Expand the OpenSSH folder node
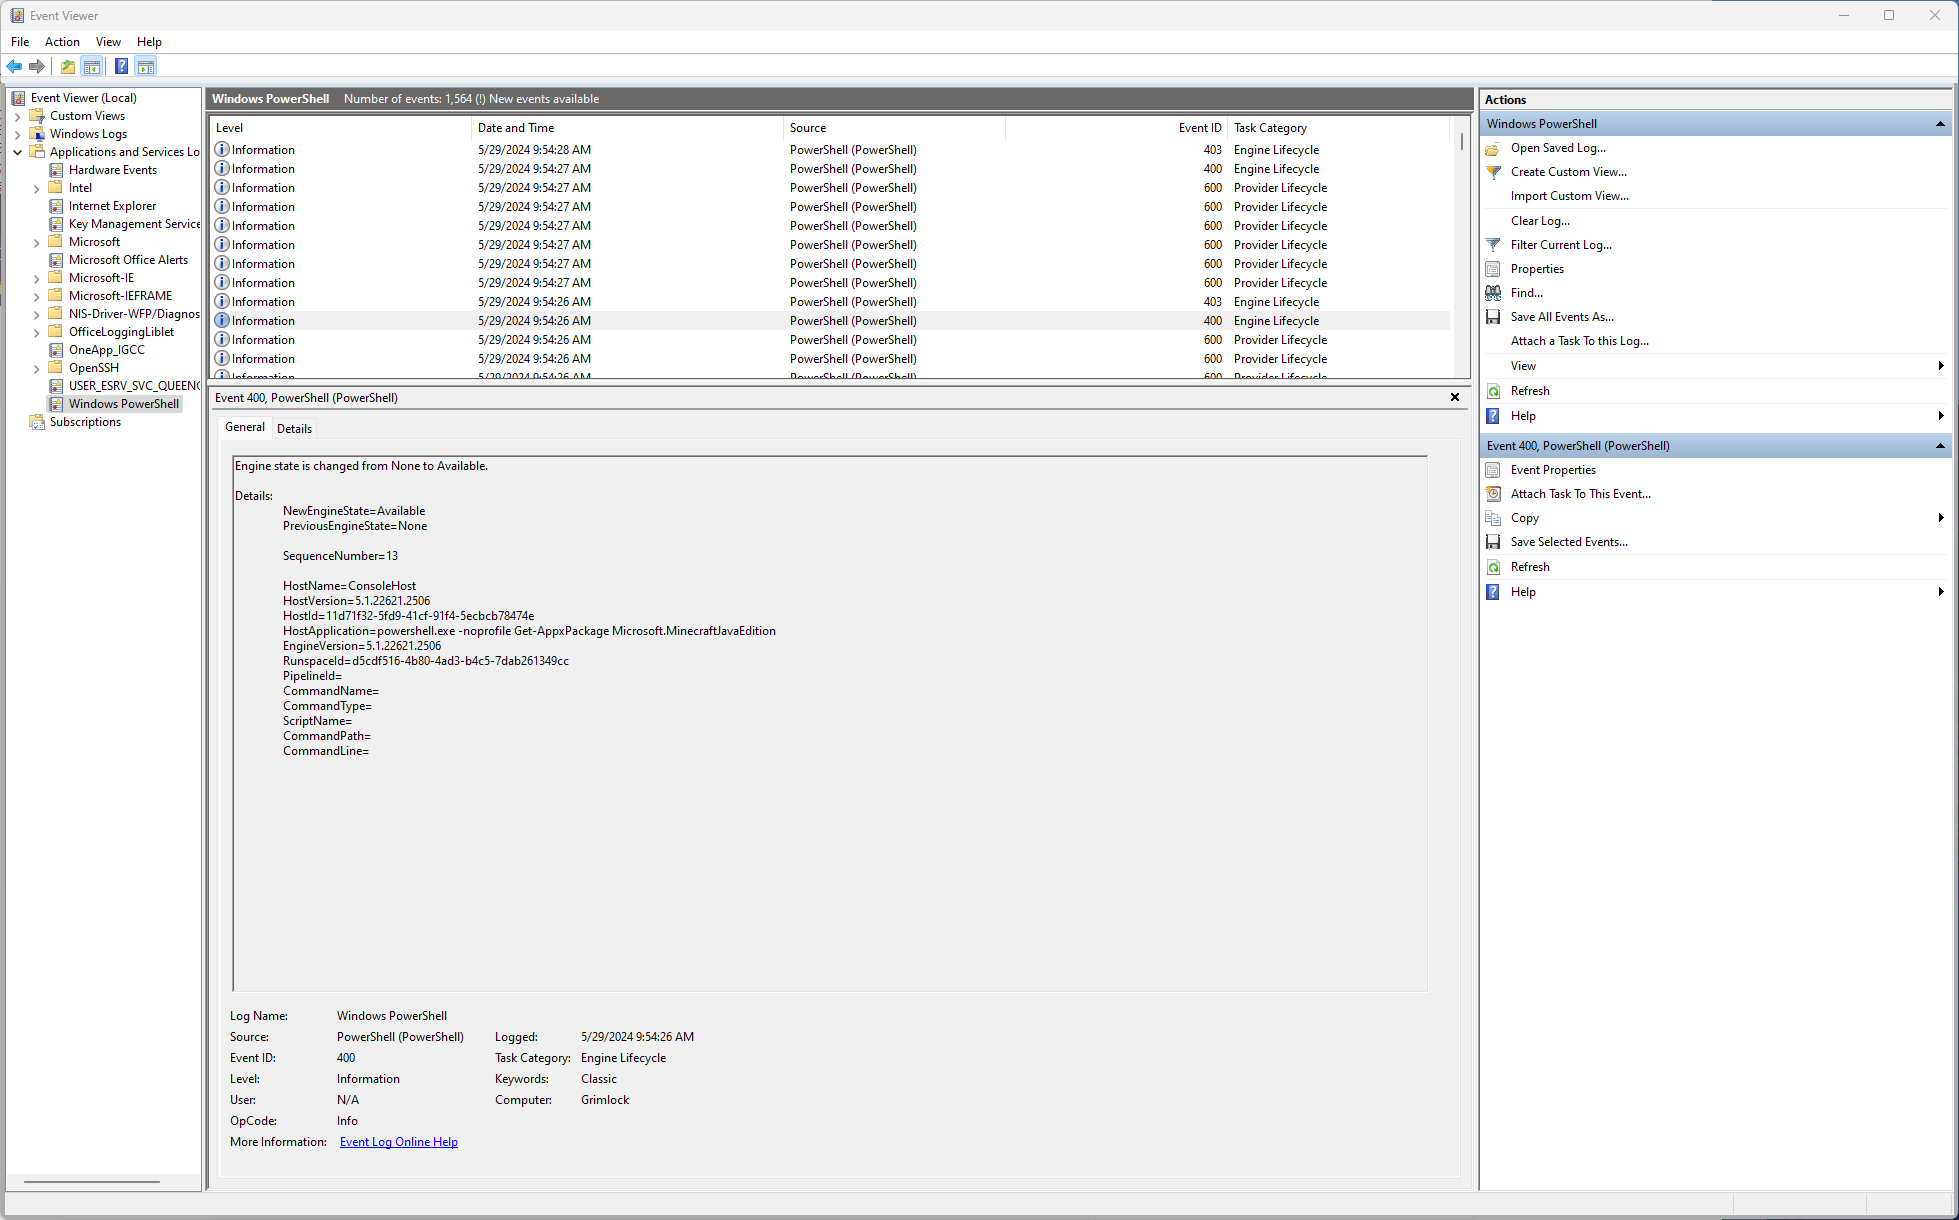The image size is (1959, 1220). 36,368
